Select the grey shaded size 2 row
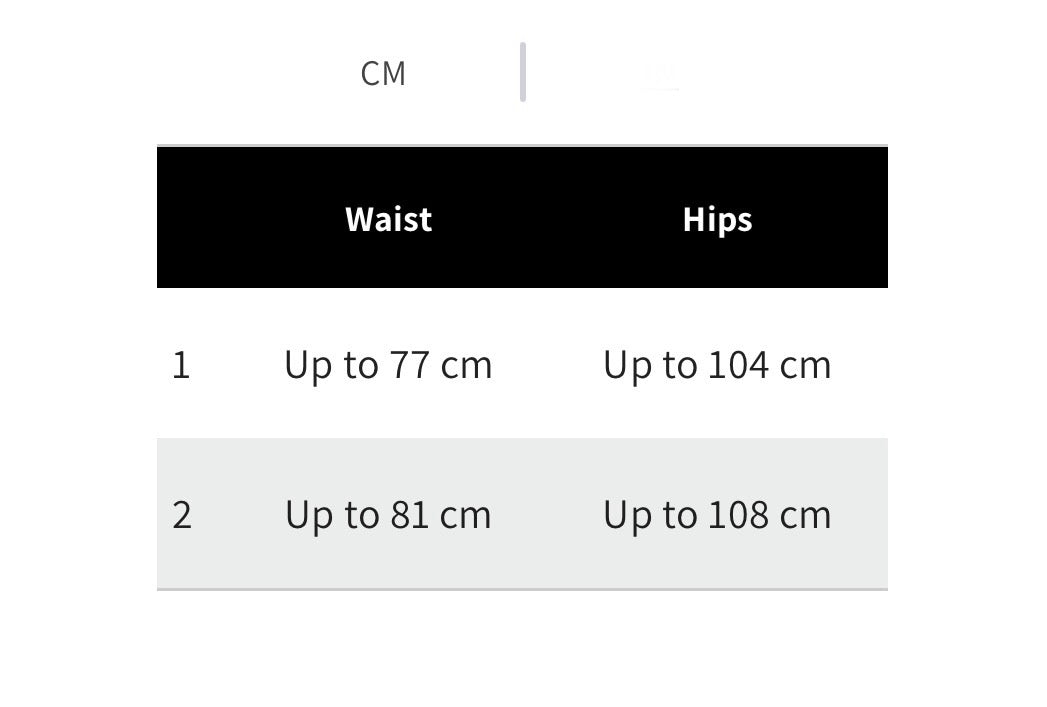The height and width of the screenshot is (707, 1047). (522, 513)
